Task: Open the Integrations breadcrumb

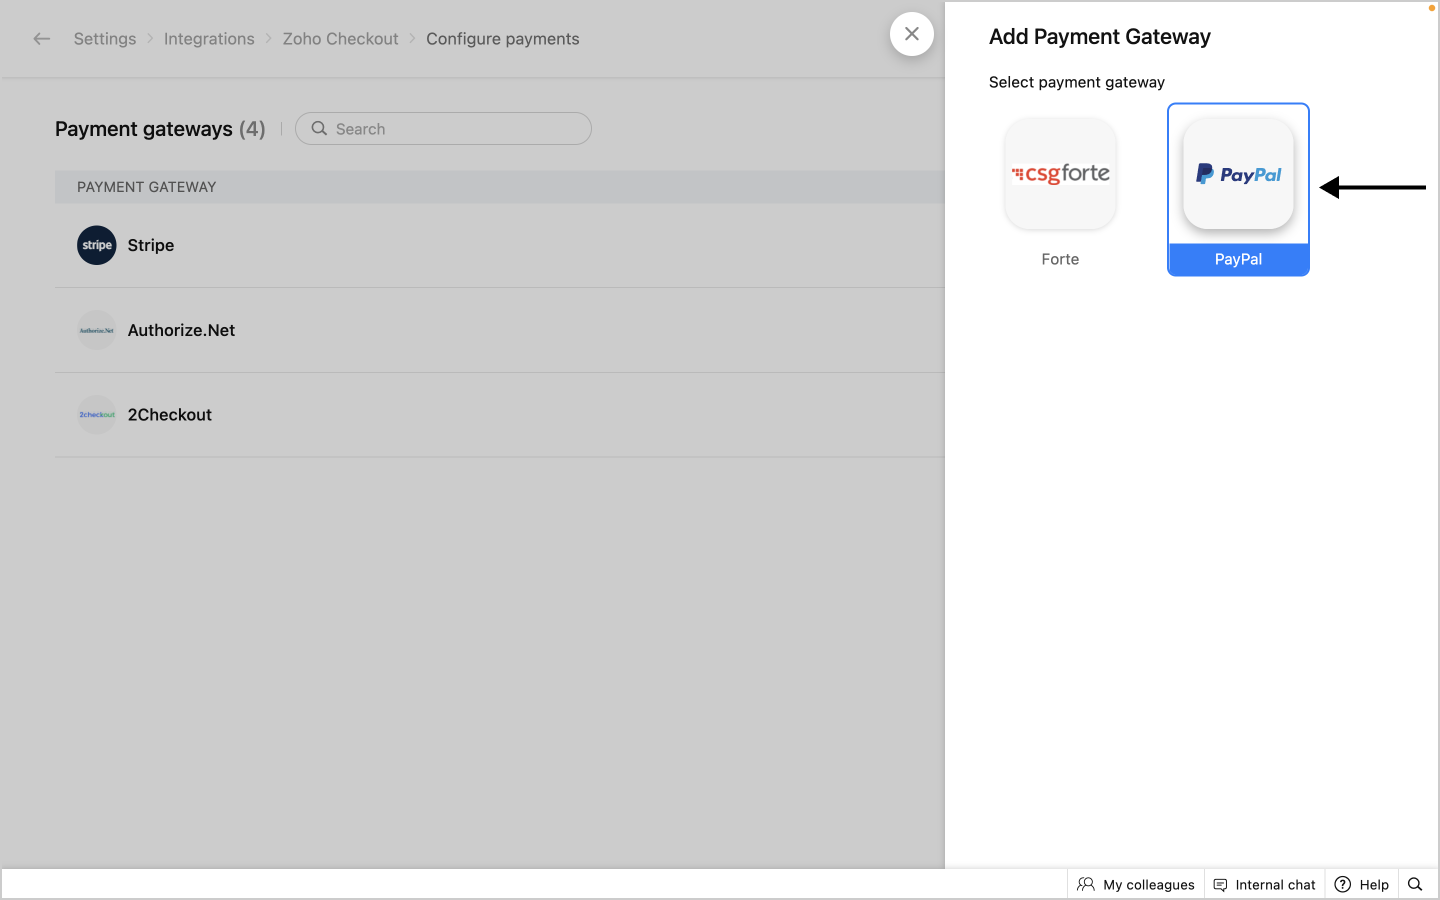Action: click(x=209, y=39)
